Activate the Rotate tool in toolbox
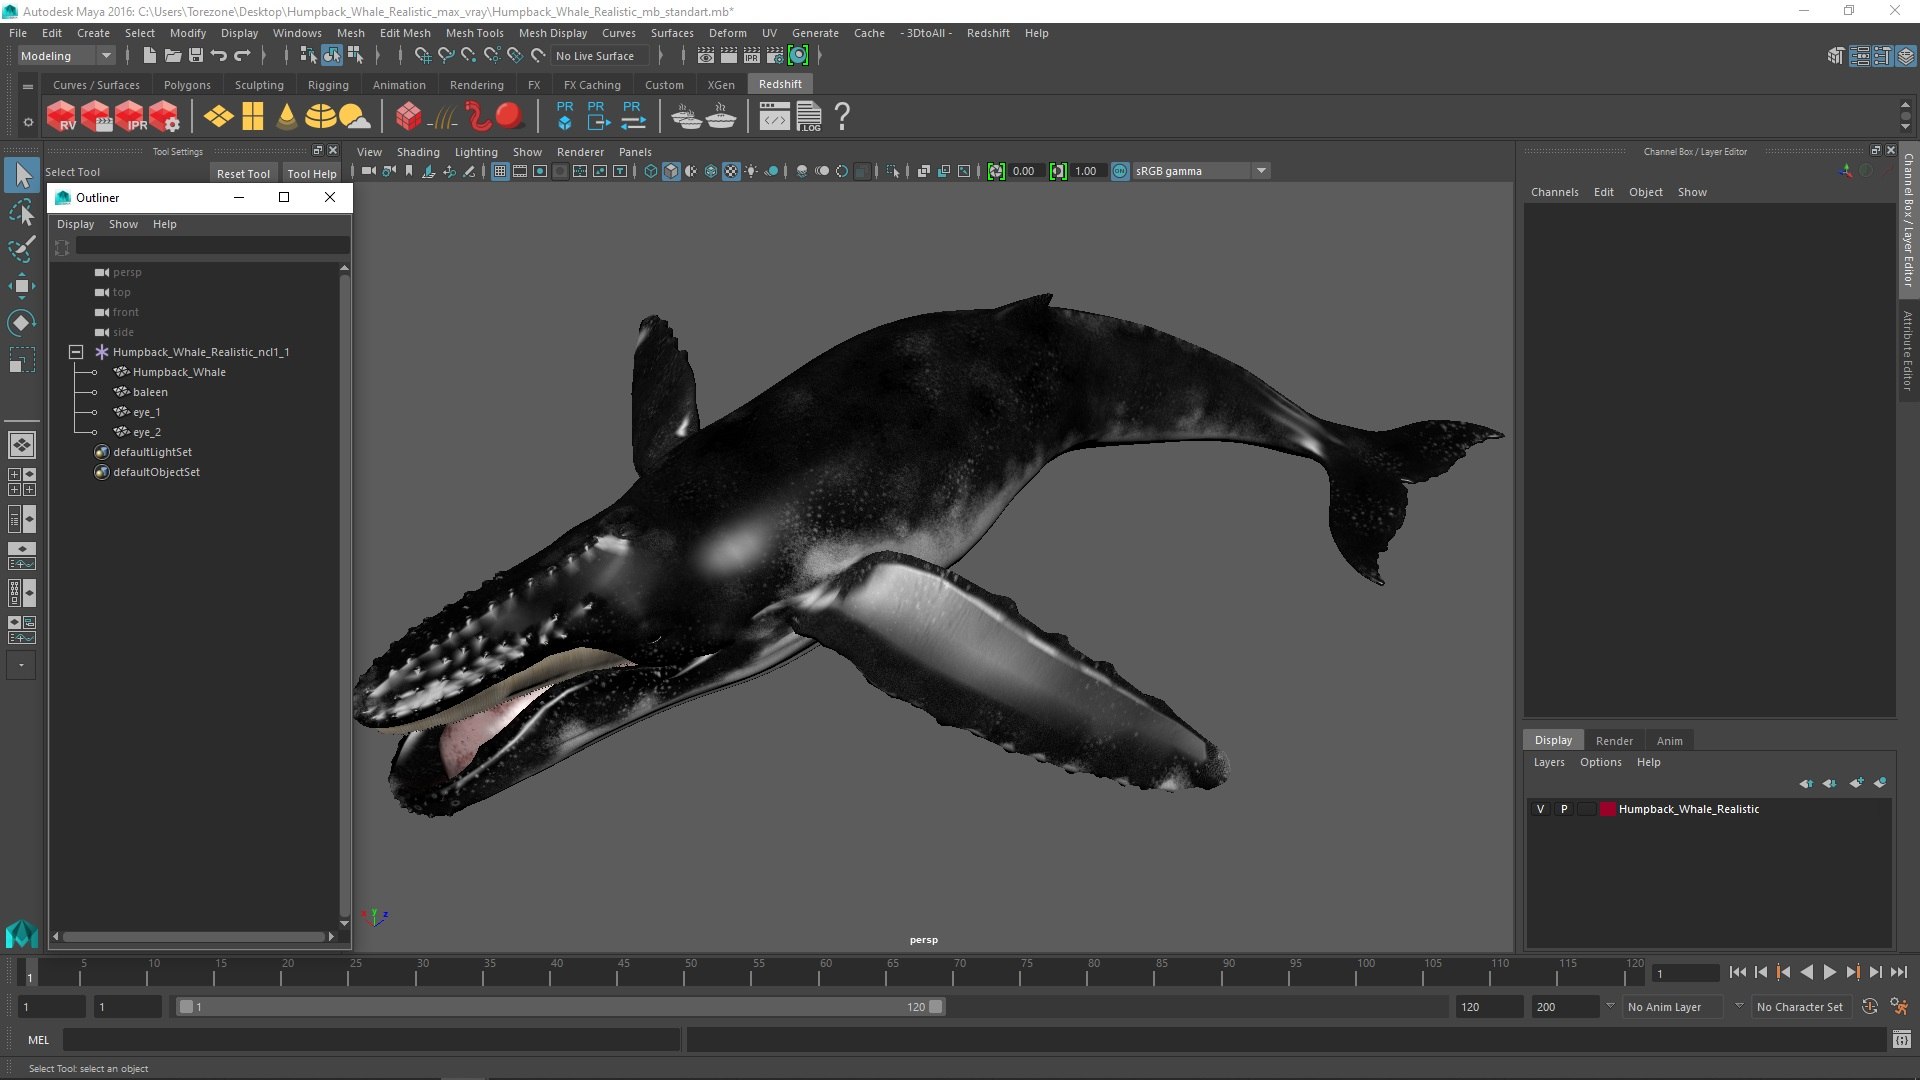 [x=22, y=322]
